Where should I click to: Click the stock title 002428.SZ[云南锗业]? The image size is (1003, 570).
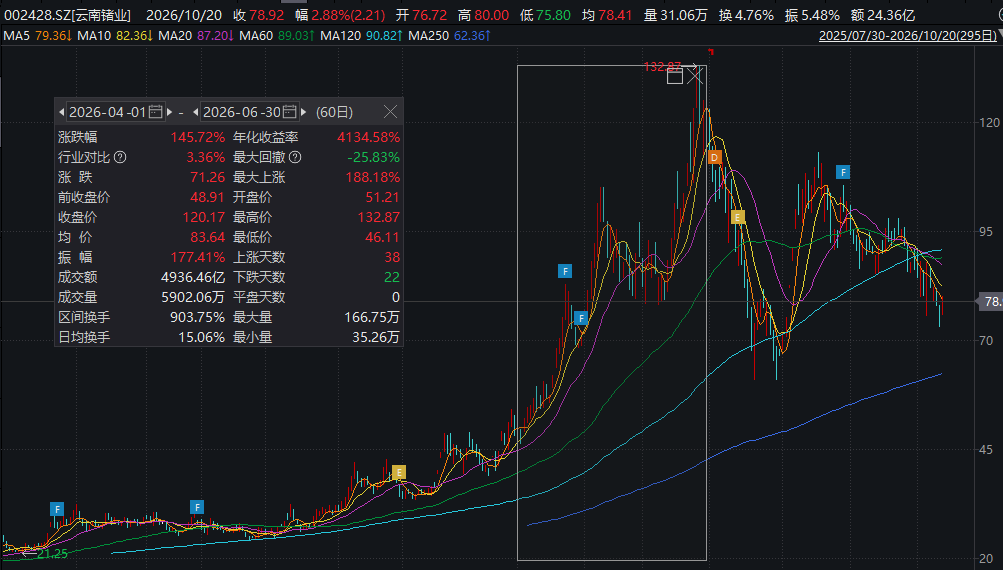pos(67,15)
